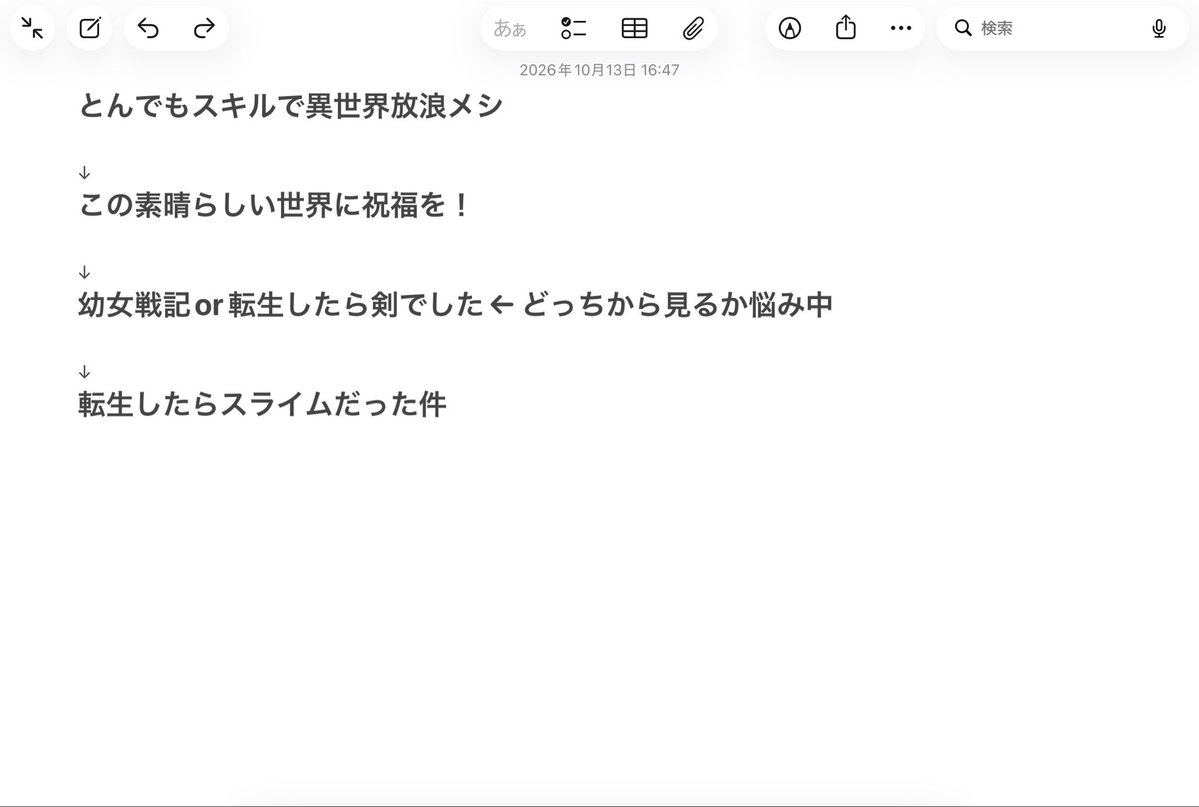Click the words 幼女戦記 or 転生したら剣でした
The width and height of the screenshot is (1199, 807).
pos(281,304)
